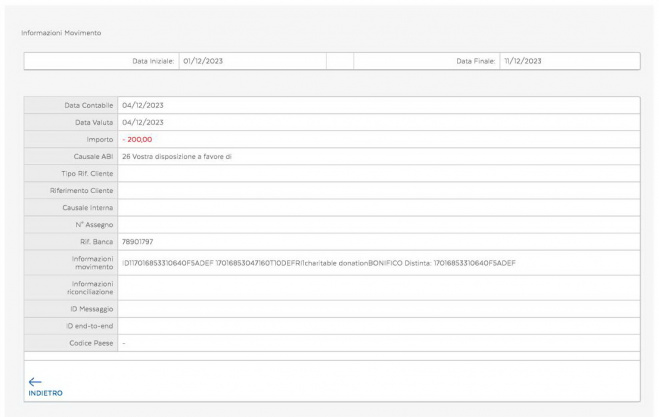Click the Causale ABI description text

[177, 156]
